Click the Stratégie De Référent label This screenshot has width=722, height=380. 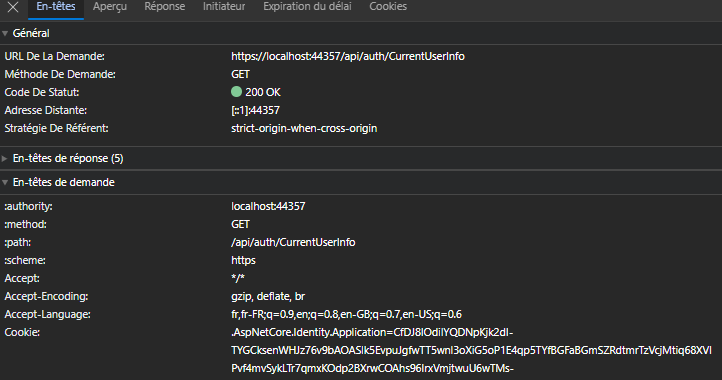click(56, 128)
